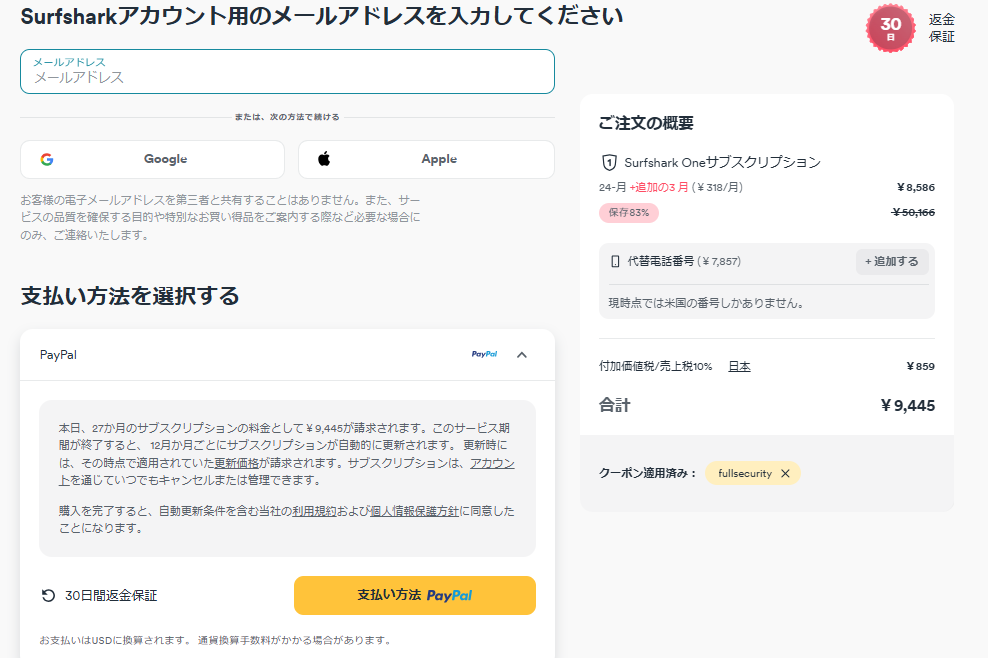This screenshot has height=658, width=988.
Task: Open the 利用規約 terms link
Action: point(314,511)
